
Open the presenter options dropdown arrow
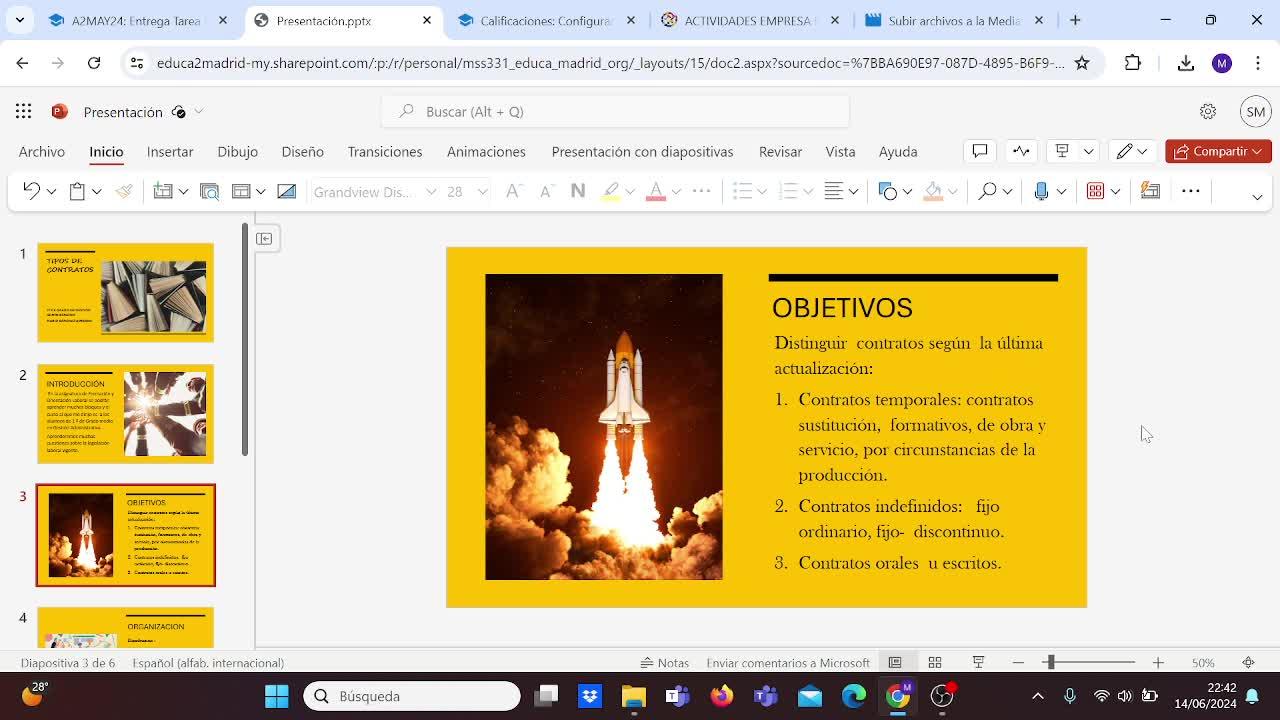click(x=1088, y=151)
